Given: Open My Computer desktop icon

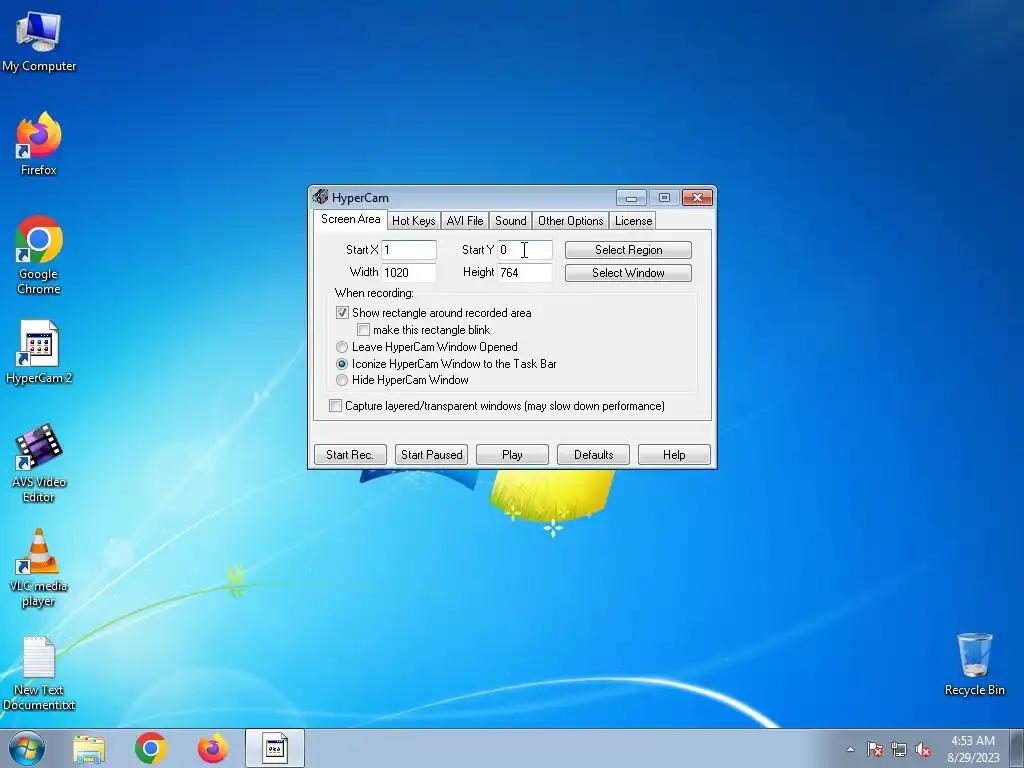Looking at the screenshot, I should pyautogui.click(x=39, y=40).
